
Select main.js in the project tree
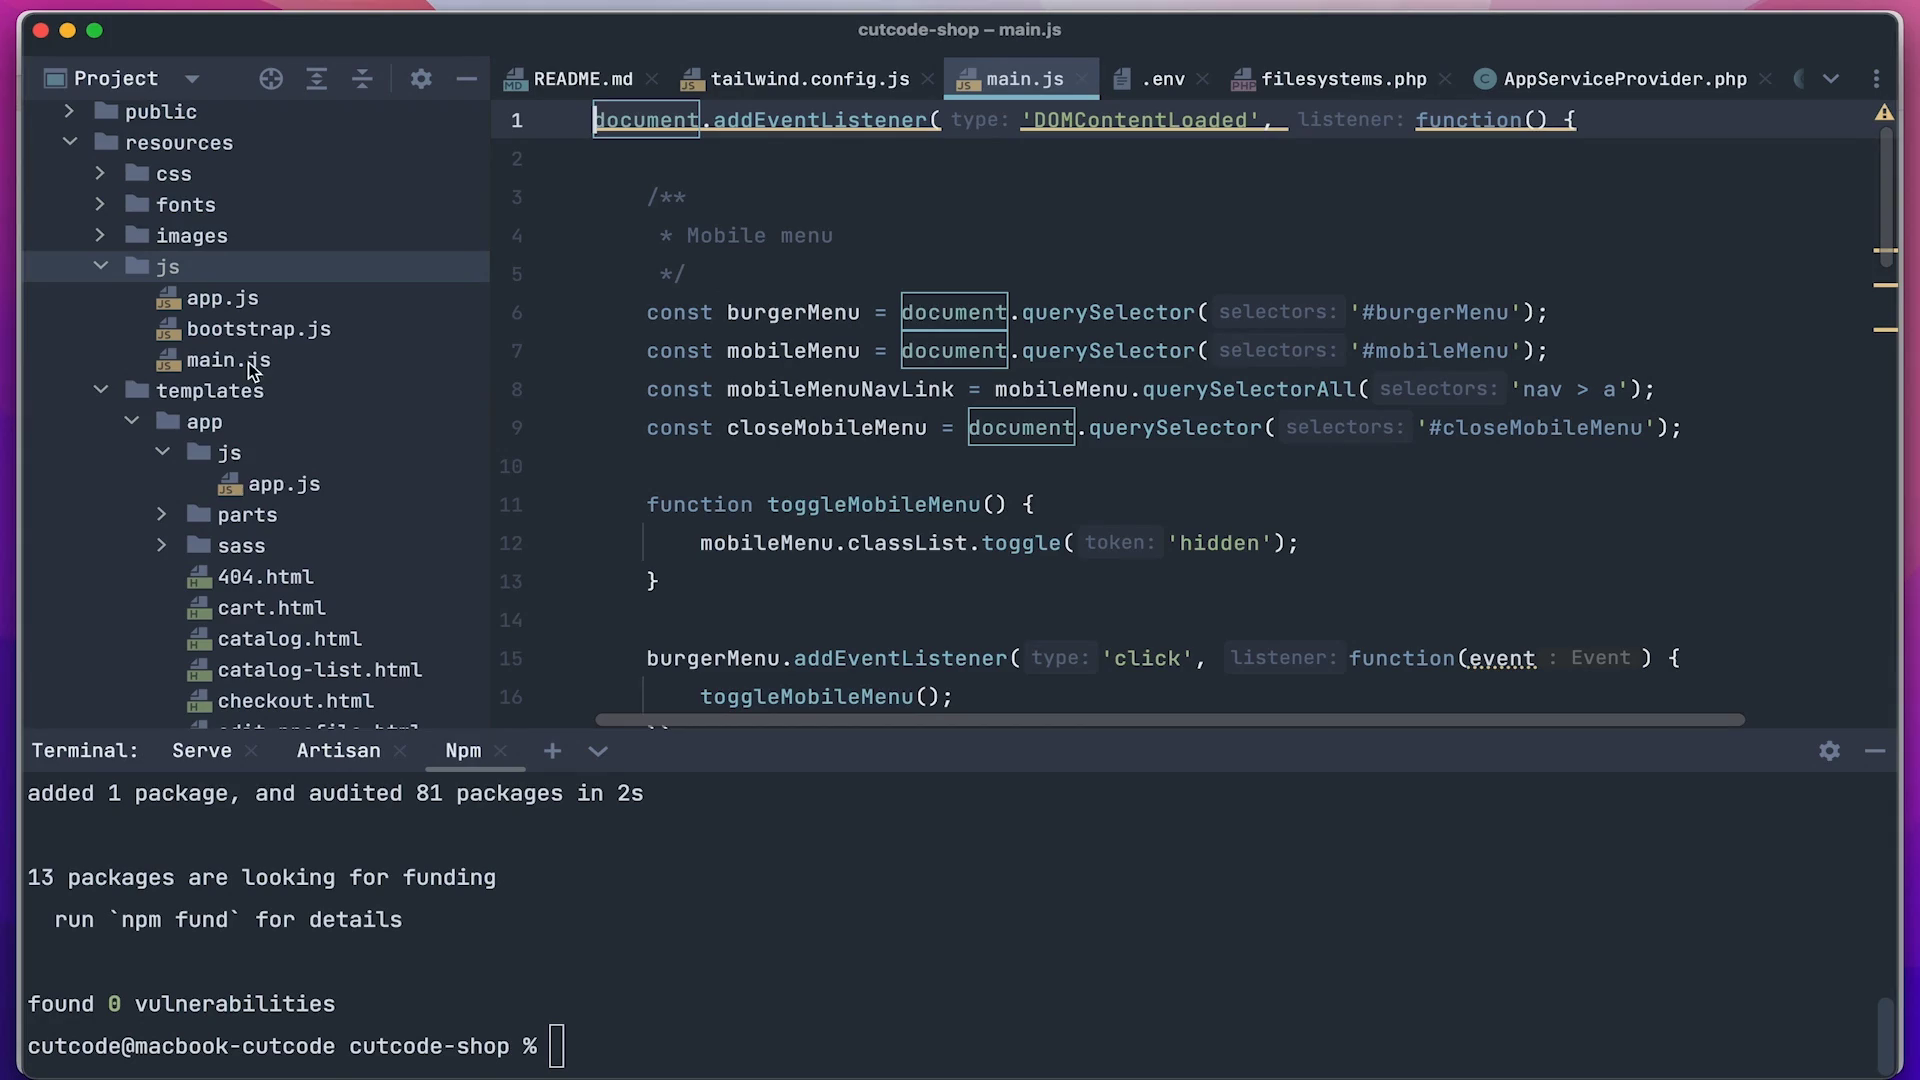pyautogui.click(x=229, y=360)
